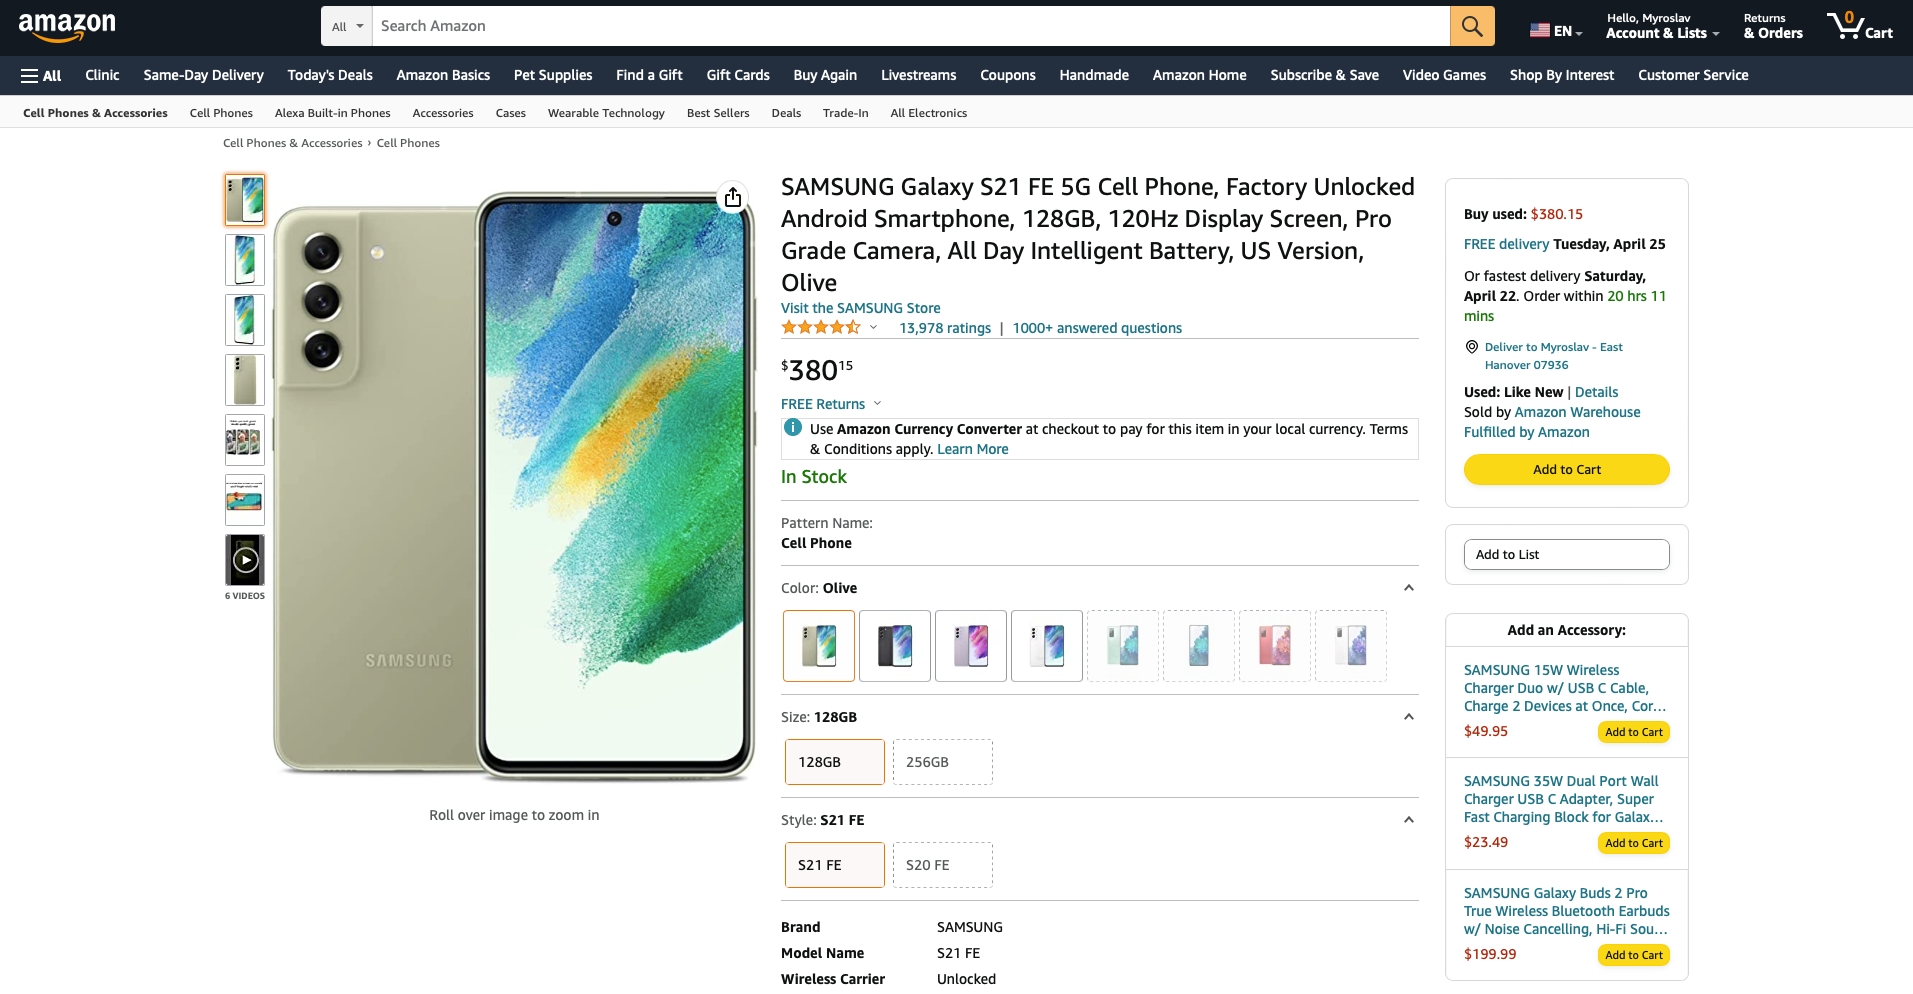The width and height of the screenshot is (1913, 994).
Task: Collapse the Color section chevron
Action: [1408, 588]
